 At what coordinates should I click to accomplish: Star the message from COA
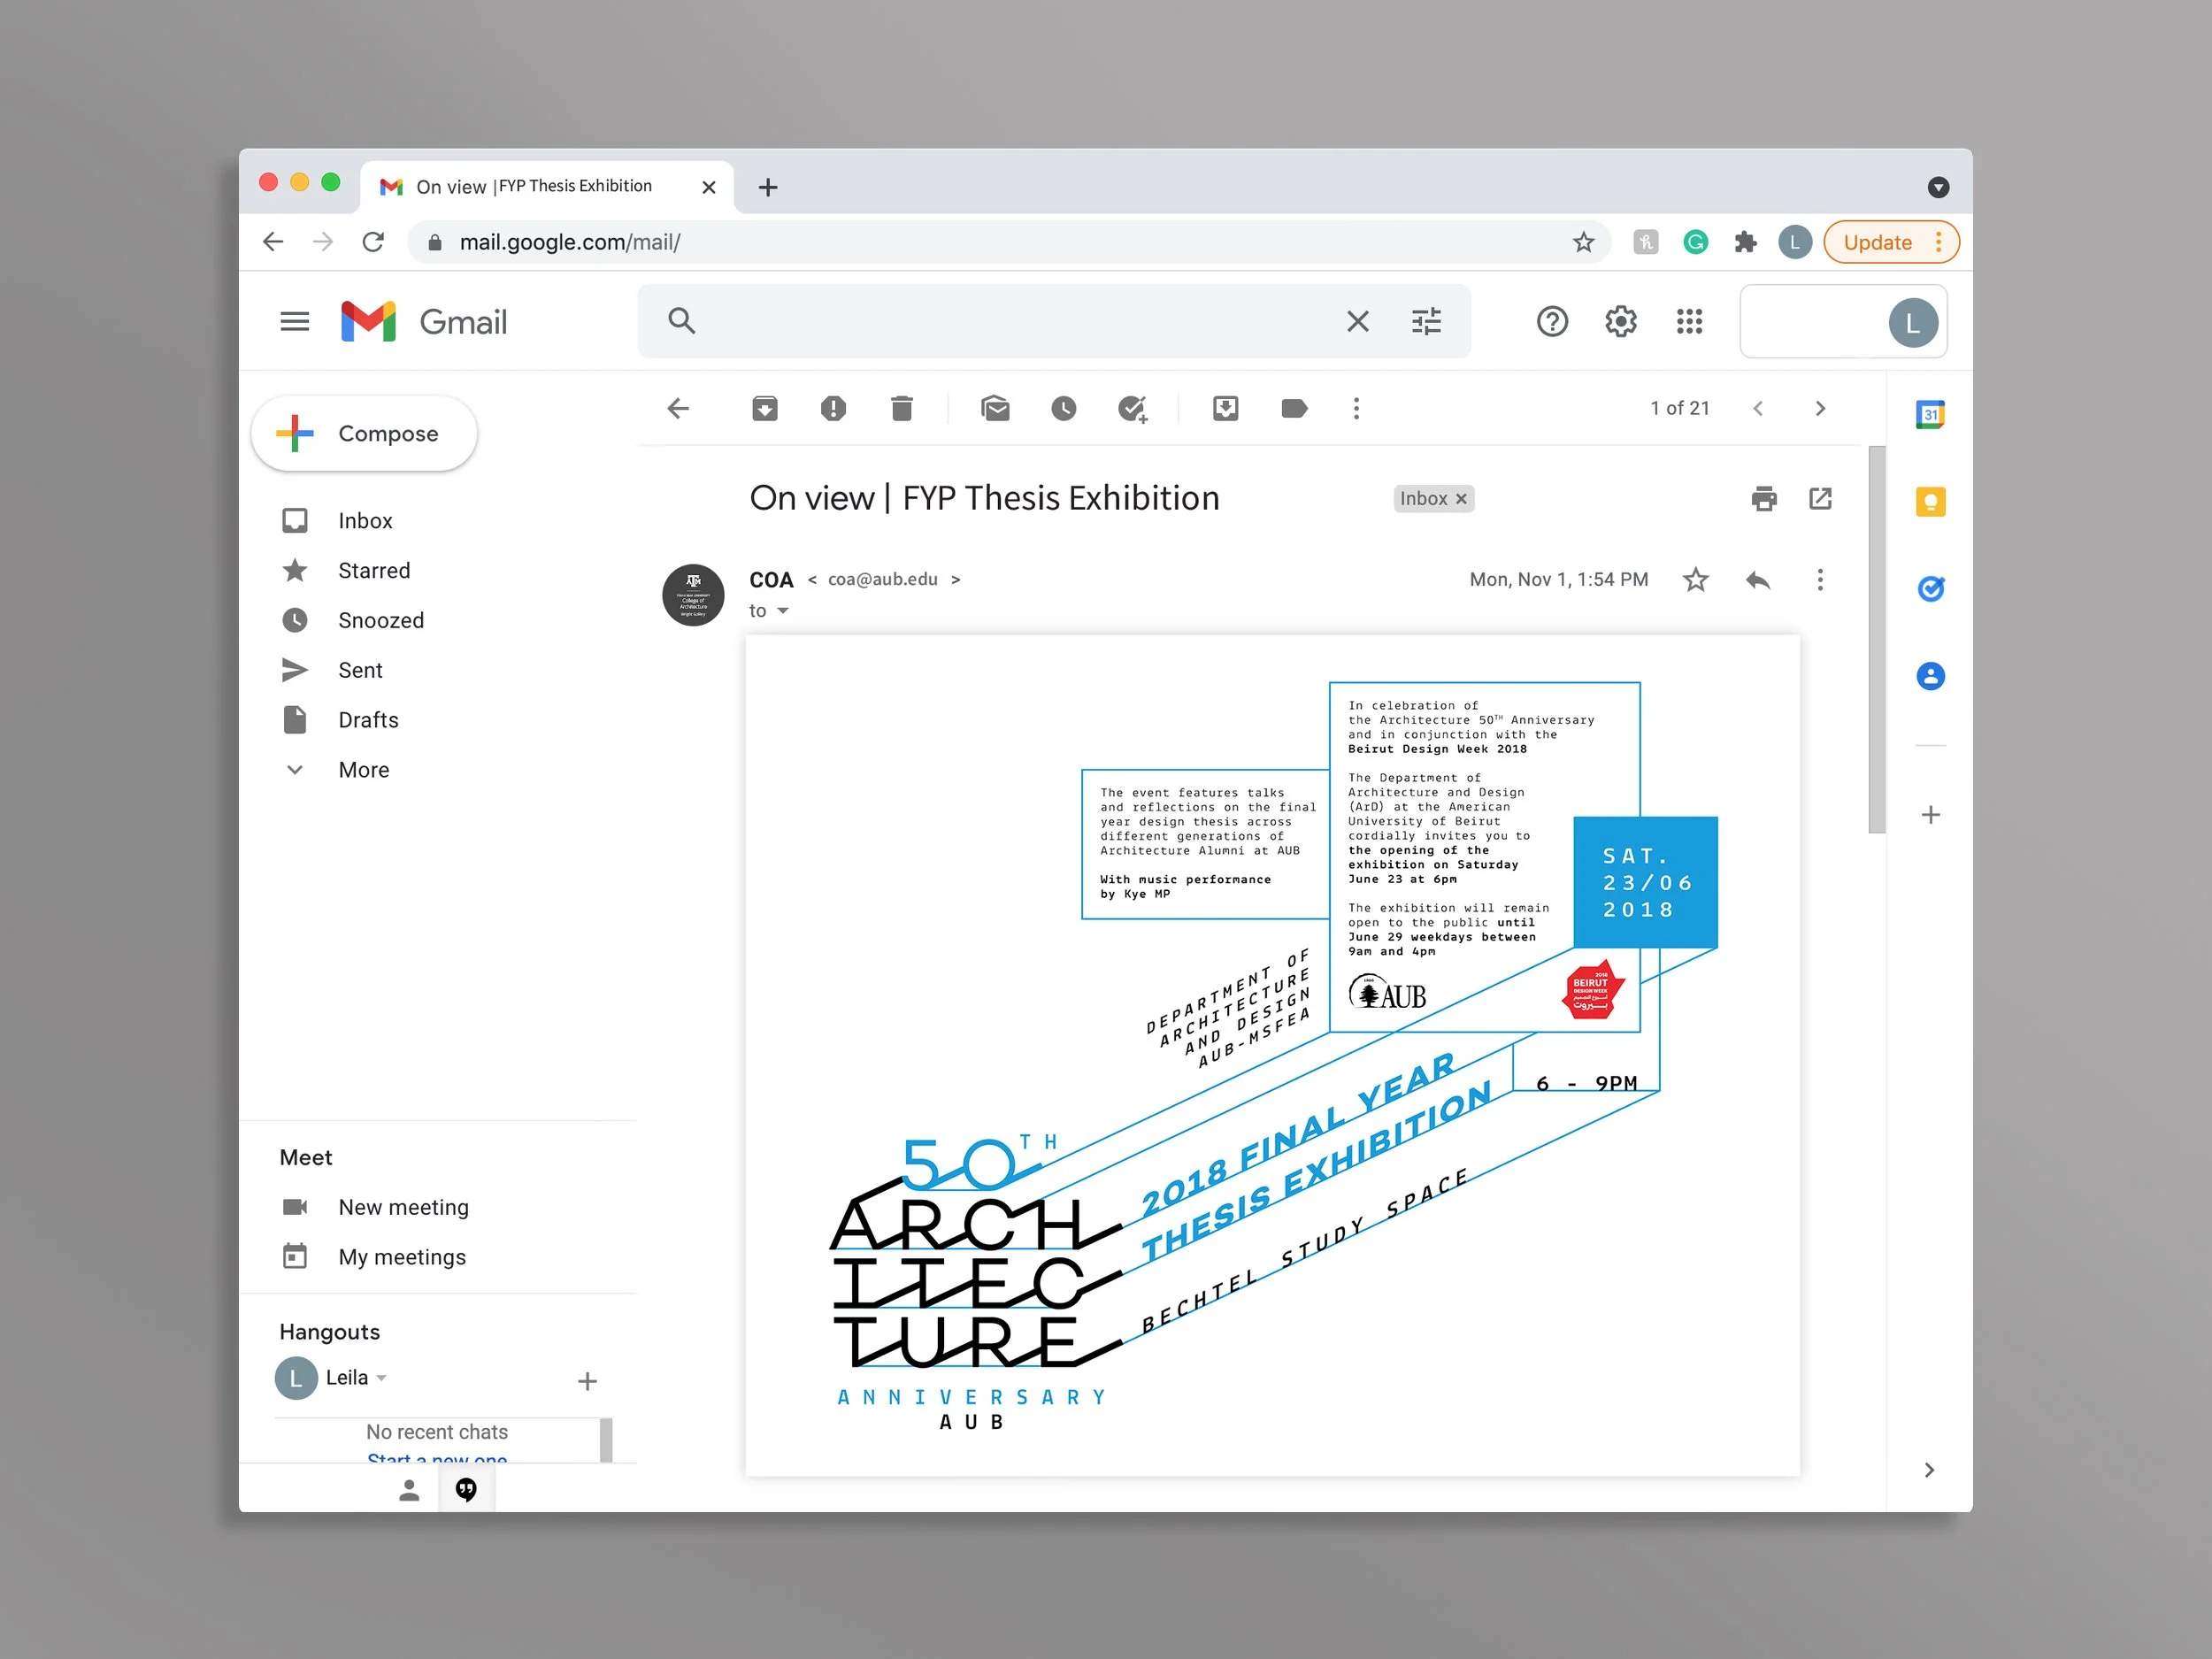(x=1696, y=580)
